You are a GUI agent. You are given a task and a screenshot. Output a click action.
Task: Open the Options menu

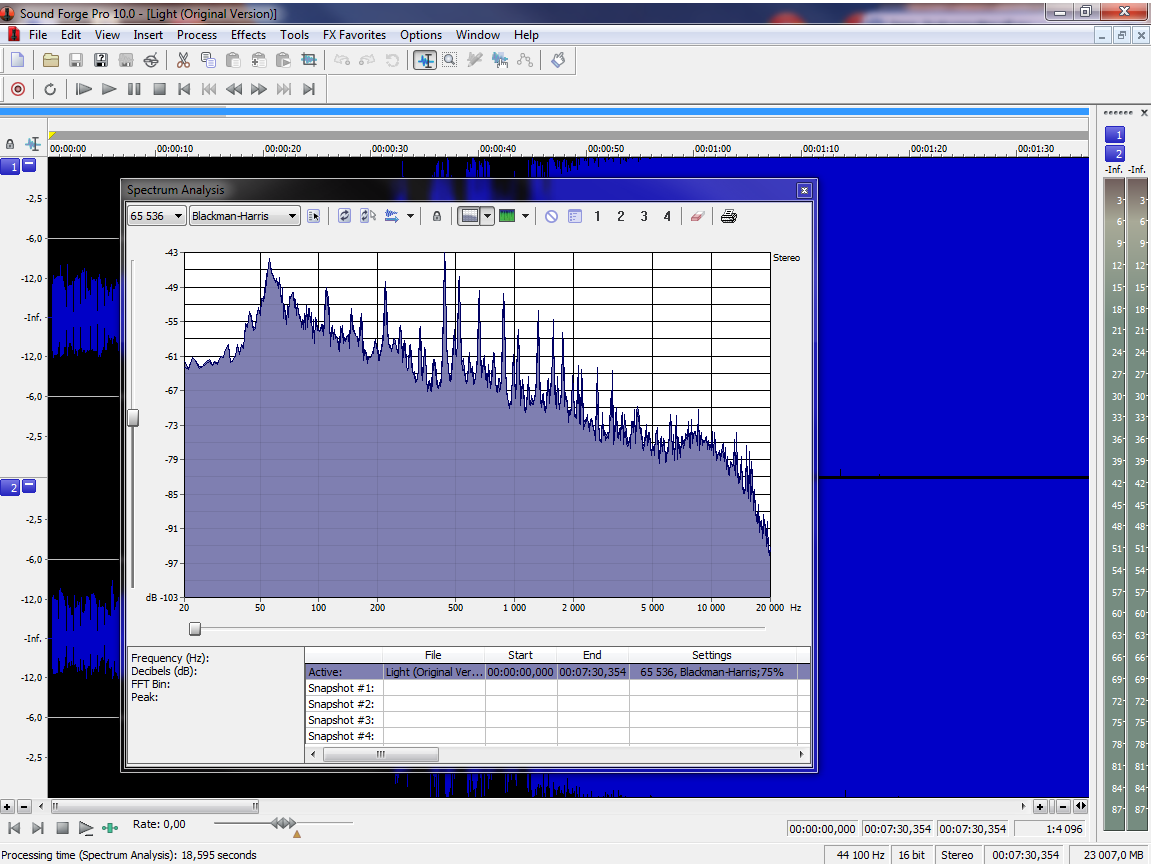[421, 35]
